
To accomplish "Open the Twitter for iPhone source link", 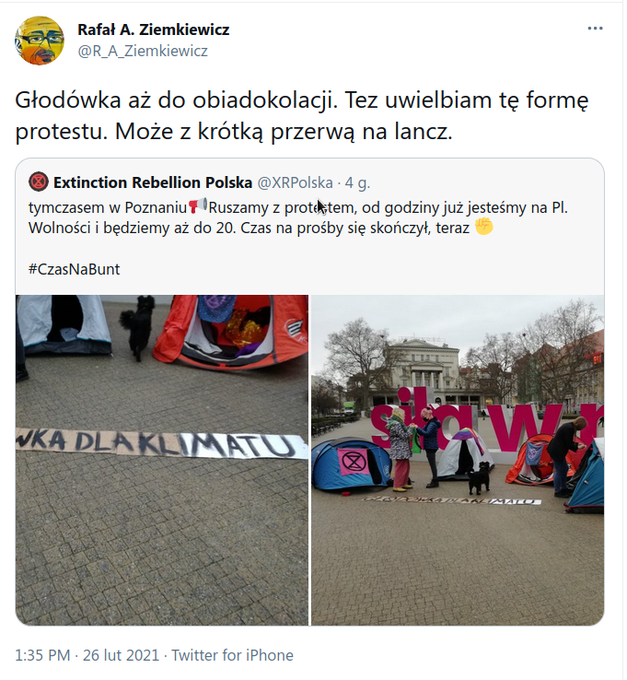I will 232,655.
